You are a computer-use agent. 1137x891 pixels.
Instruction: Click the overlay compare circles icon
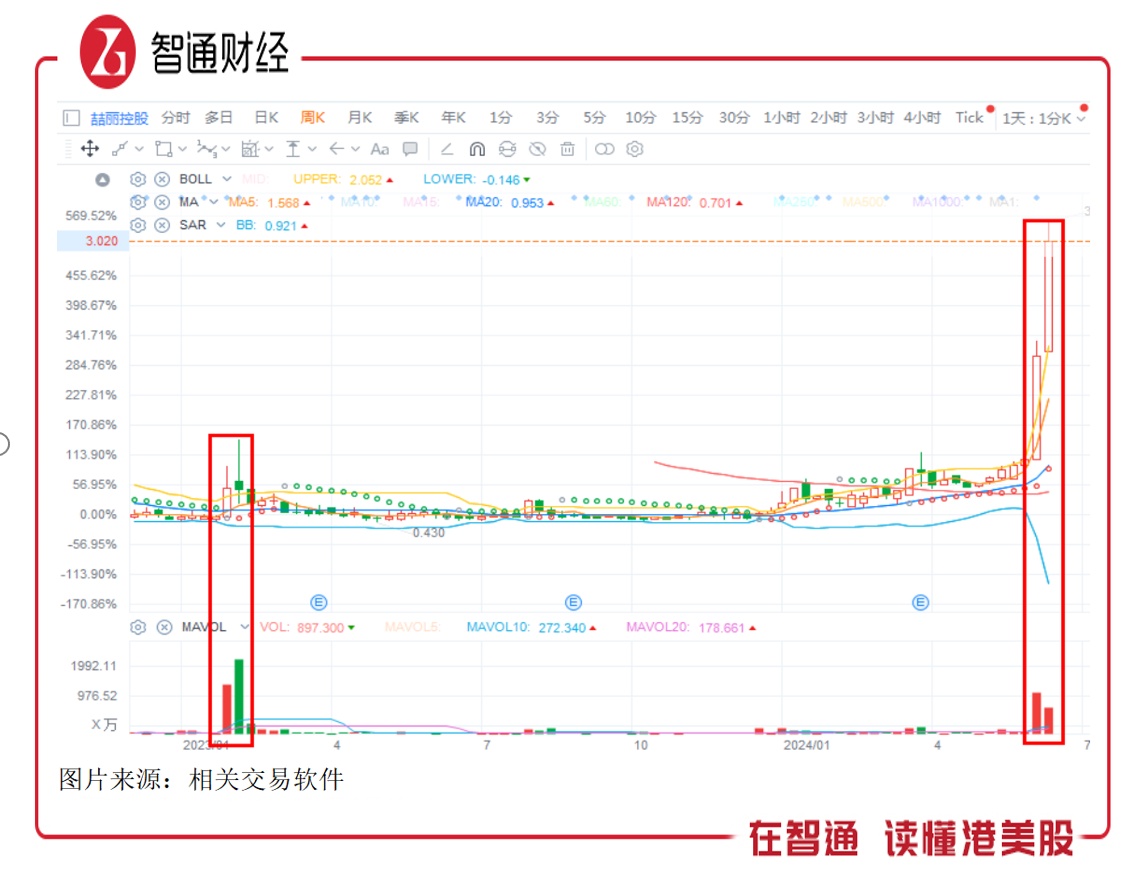[604, 149]
